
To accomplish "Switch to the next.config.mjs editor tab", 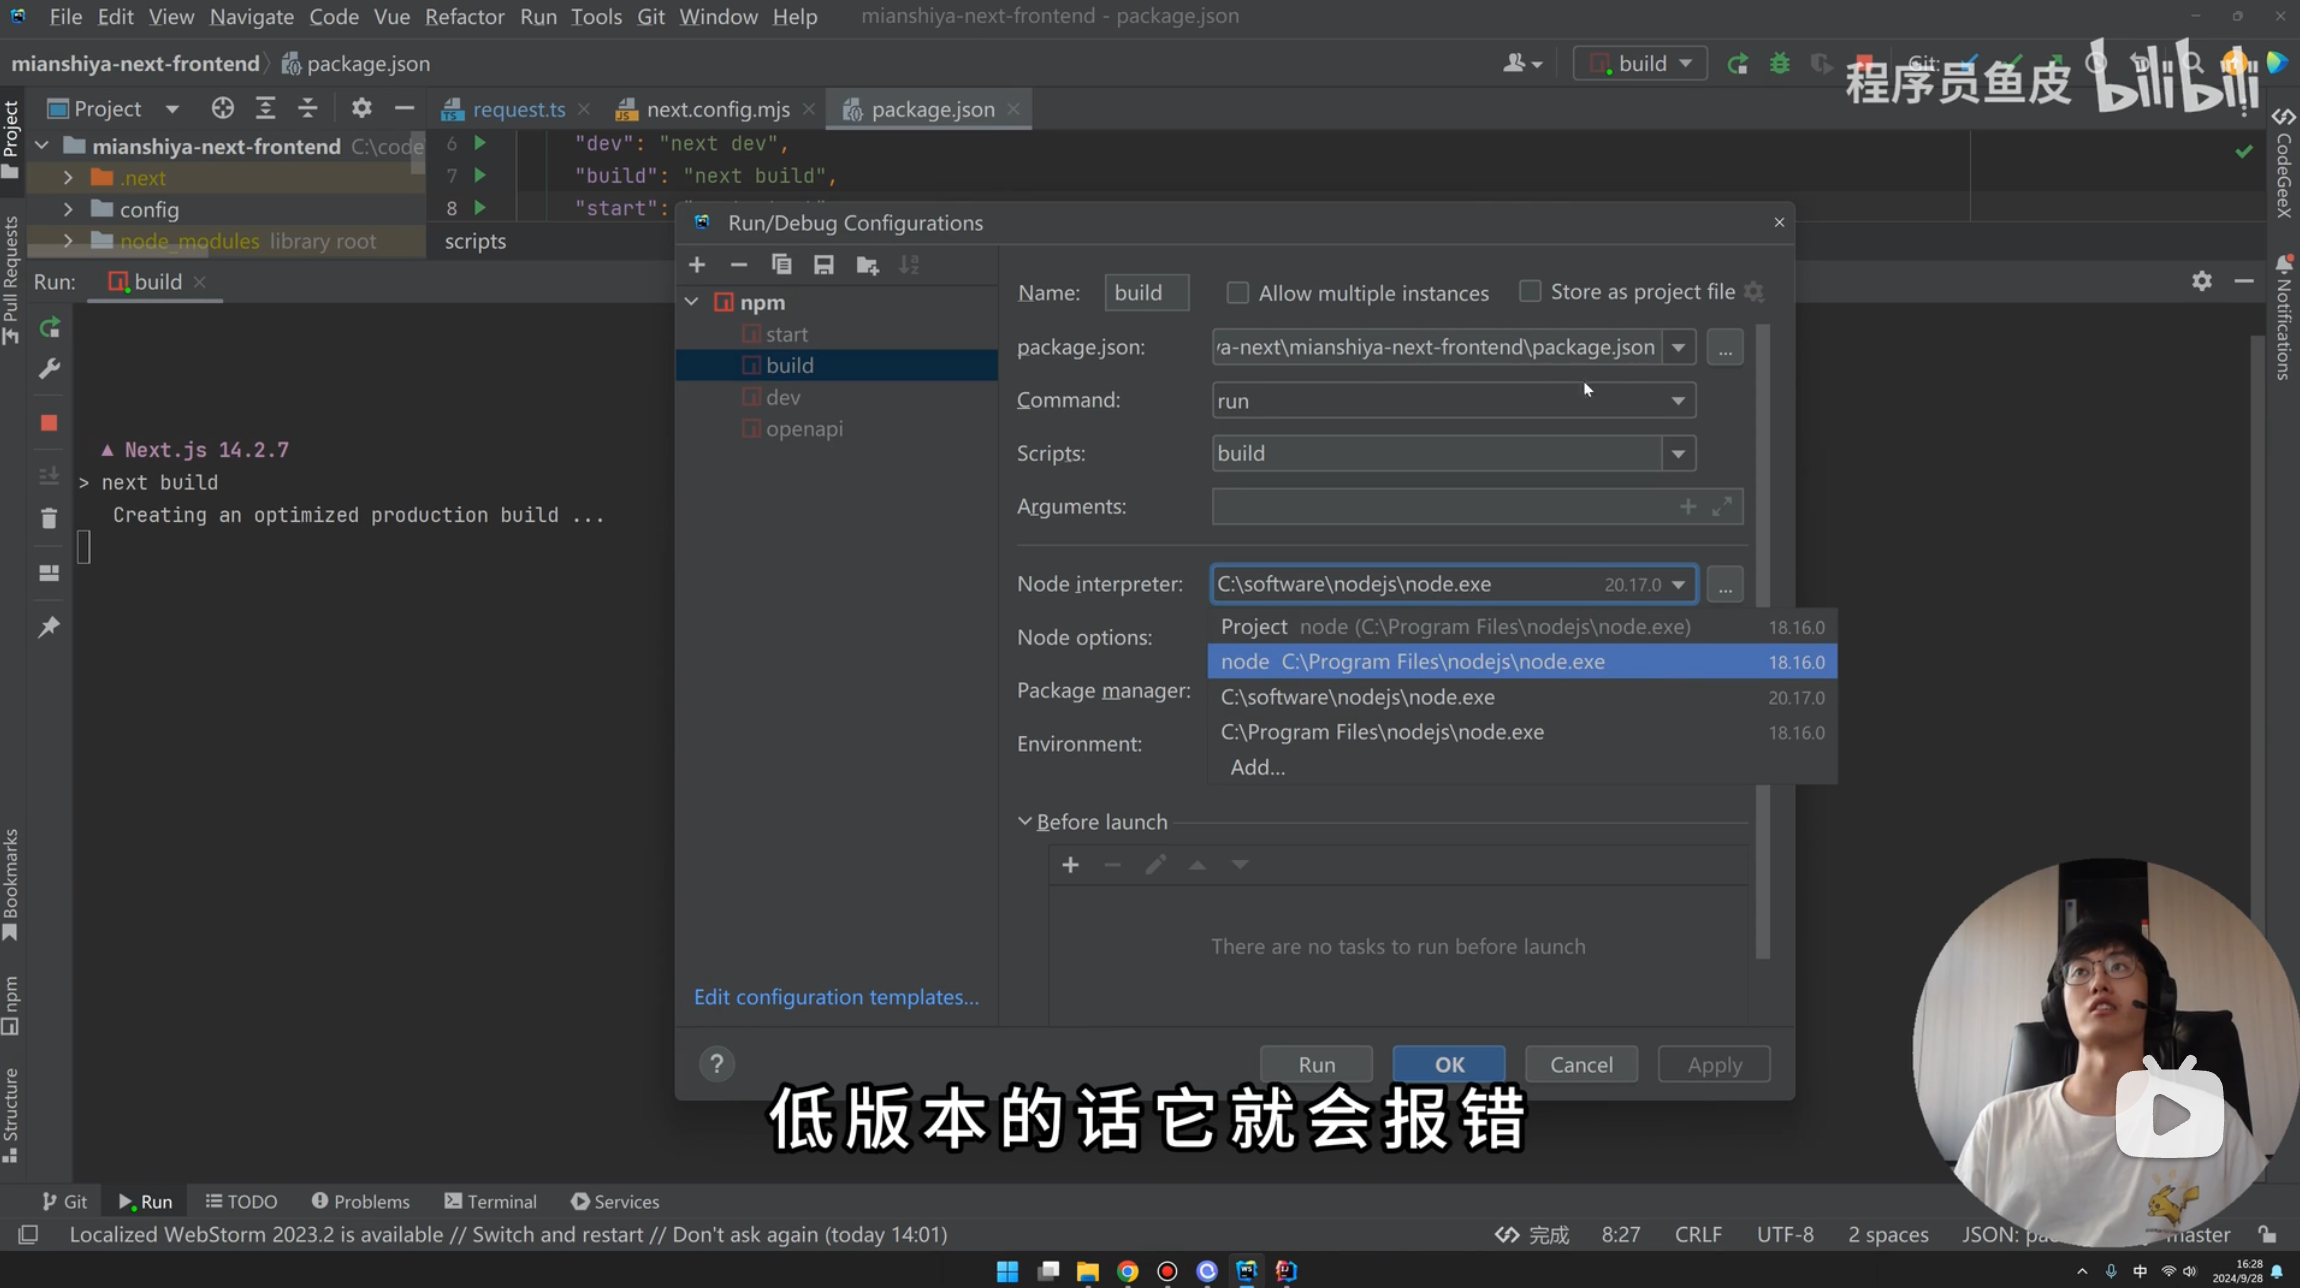I will click(x=717, y=109).
